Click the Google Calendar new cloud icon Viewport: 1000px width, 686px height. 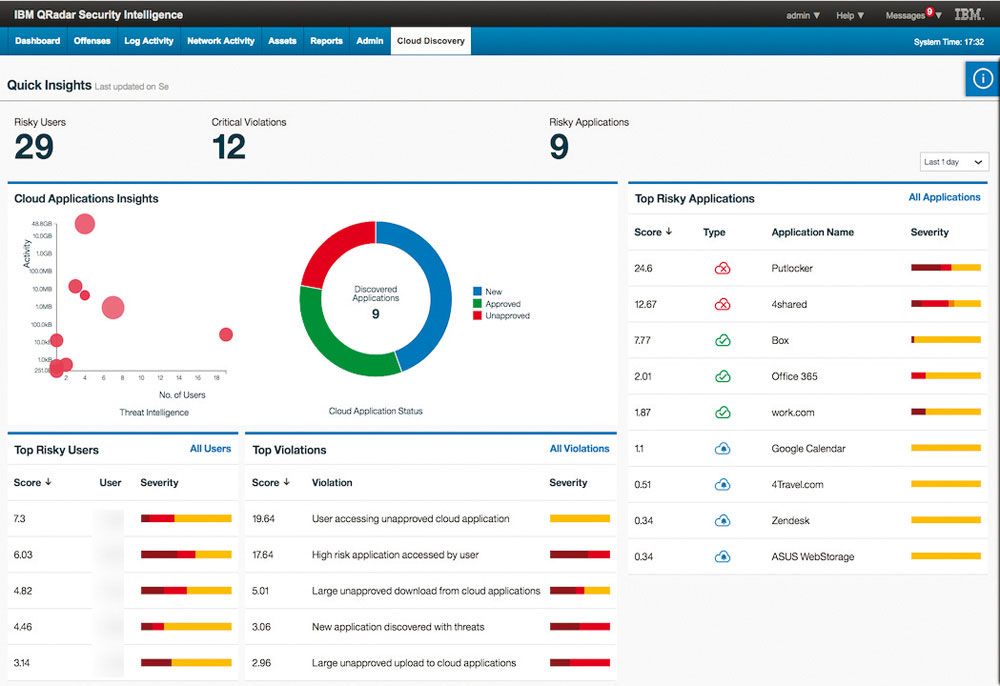click(x=722, y=449)
